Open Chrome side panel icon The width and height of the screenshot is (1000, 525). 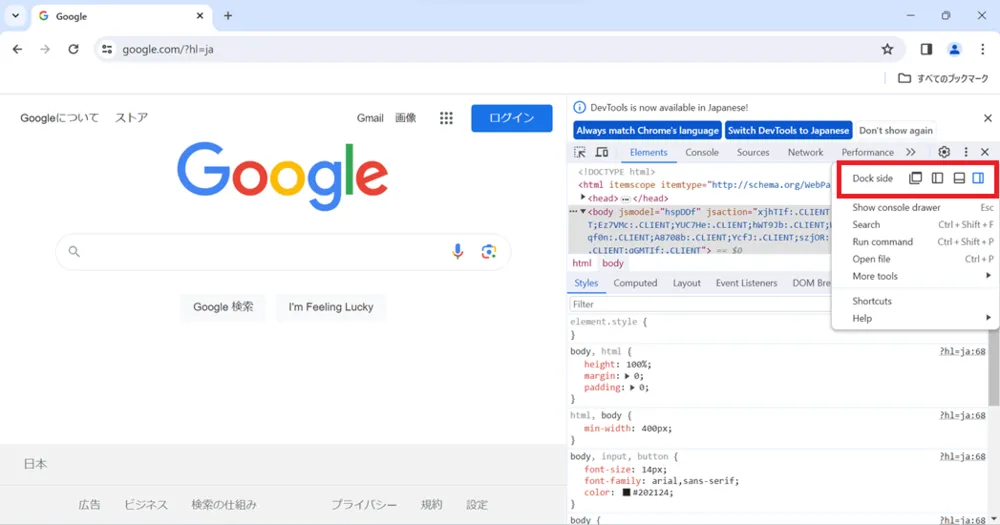click(926, 49)
